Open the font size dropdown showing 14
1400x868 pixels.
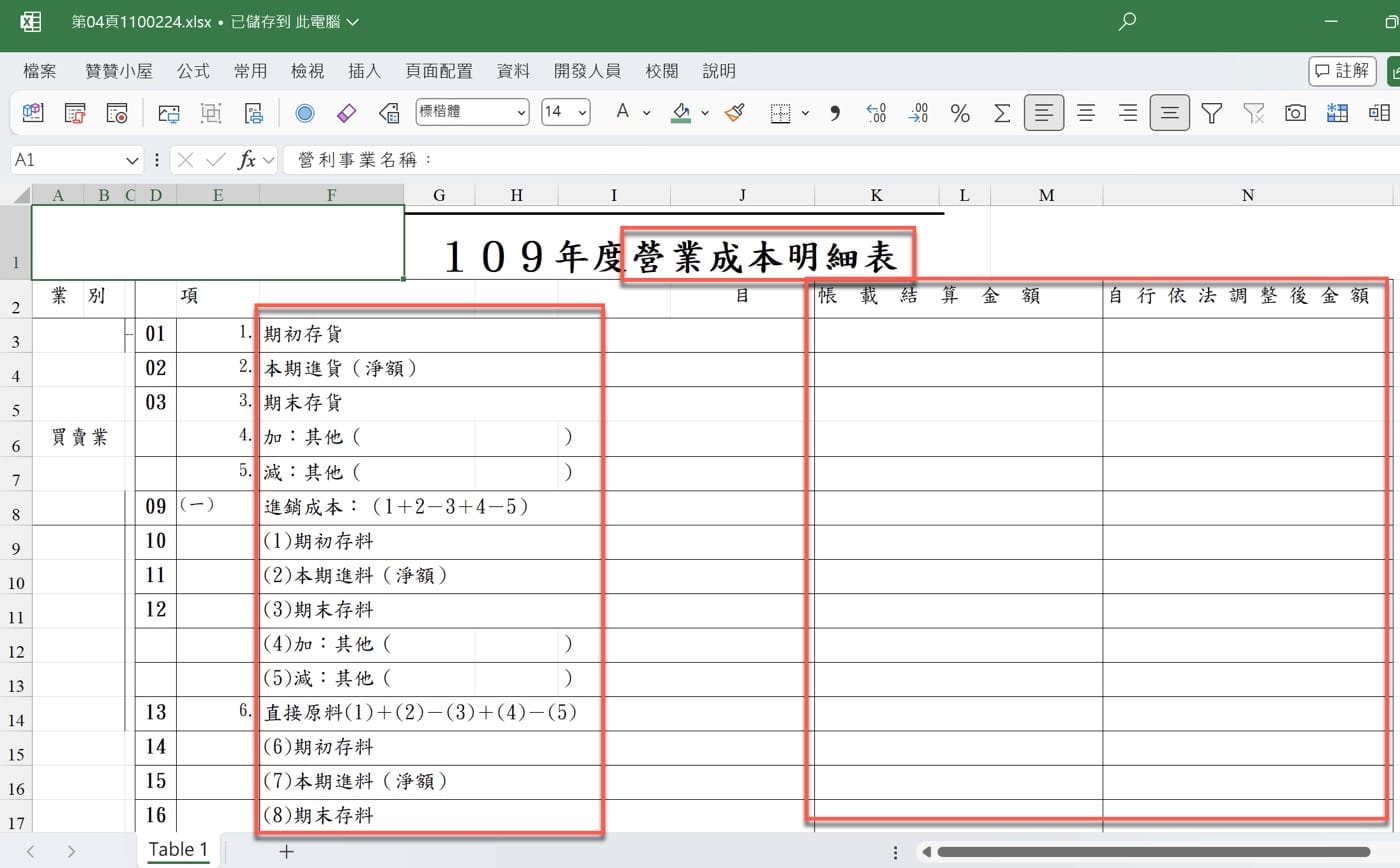click(x=565, y=112)
